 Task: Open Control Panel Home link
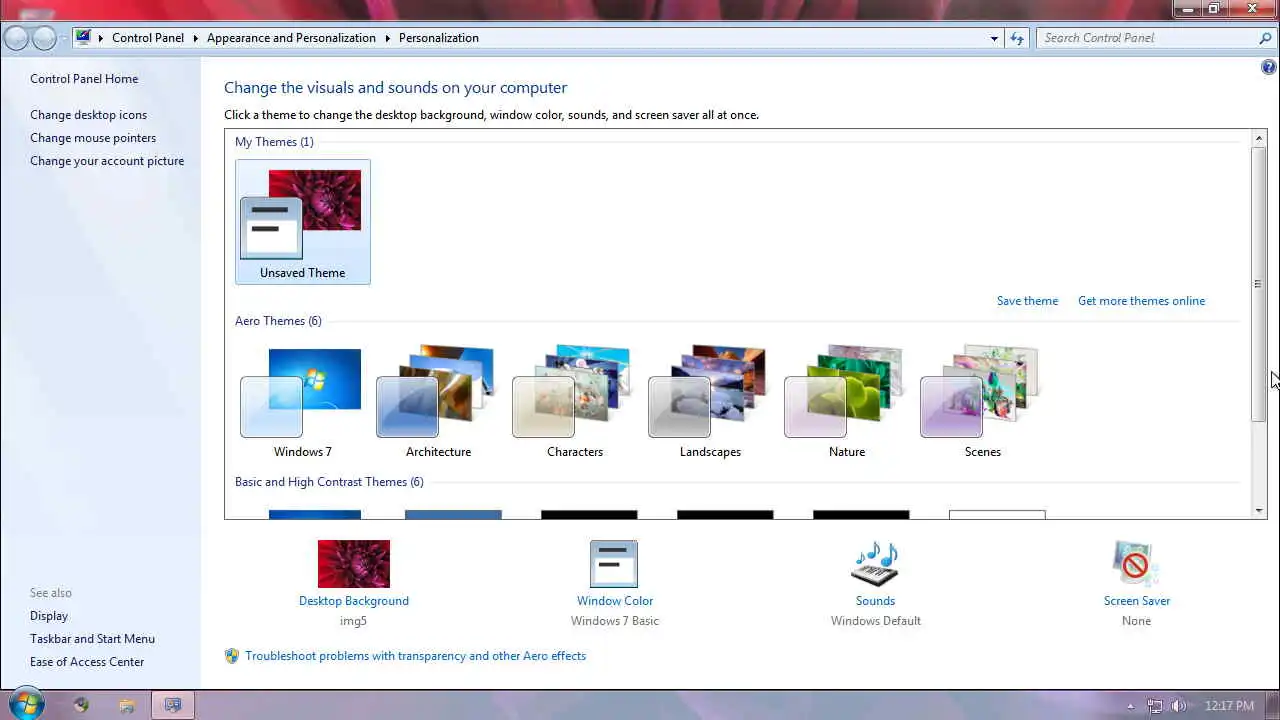tap(84, 79)
